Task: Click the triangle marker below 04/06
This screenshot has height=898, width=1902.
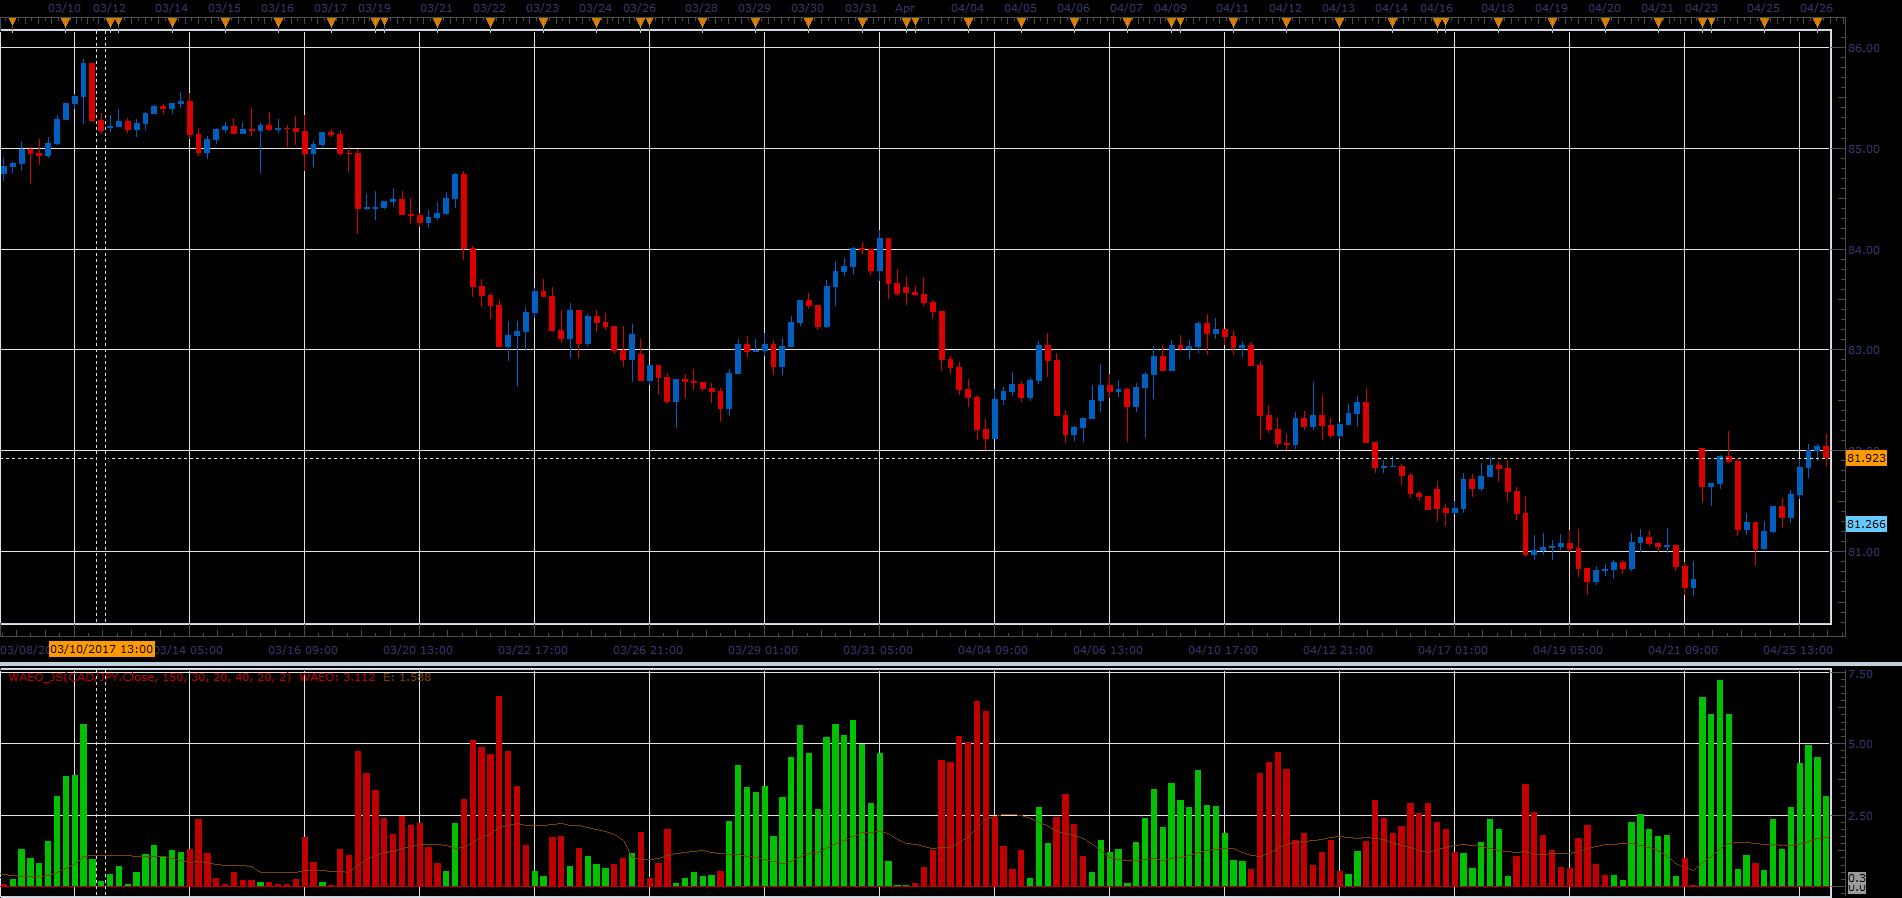Action: (x=1074, y=23)
